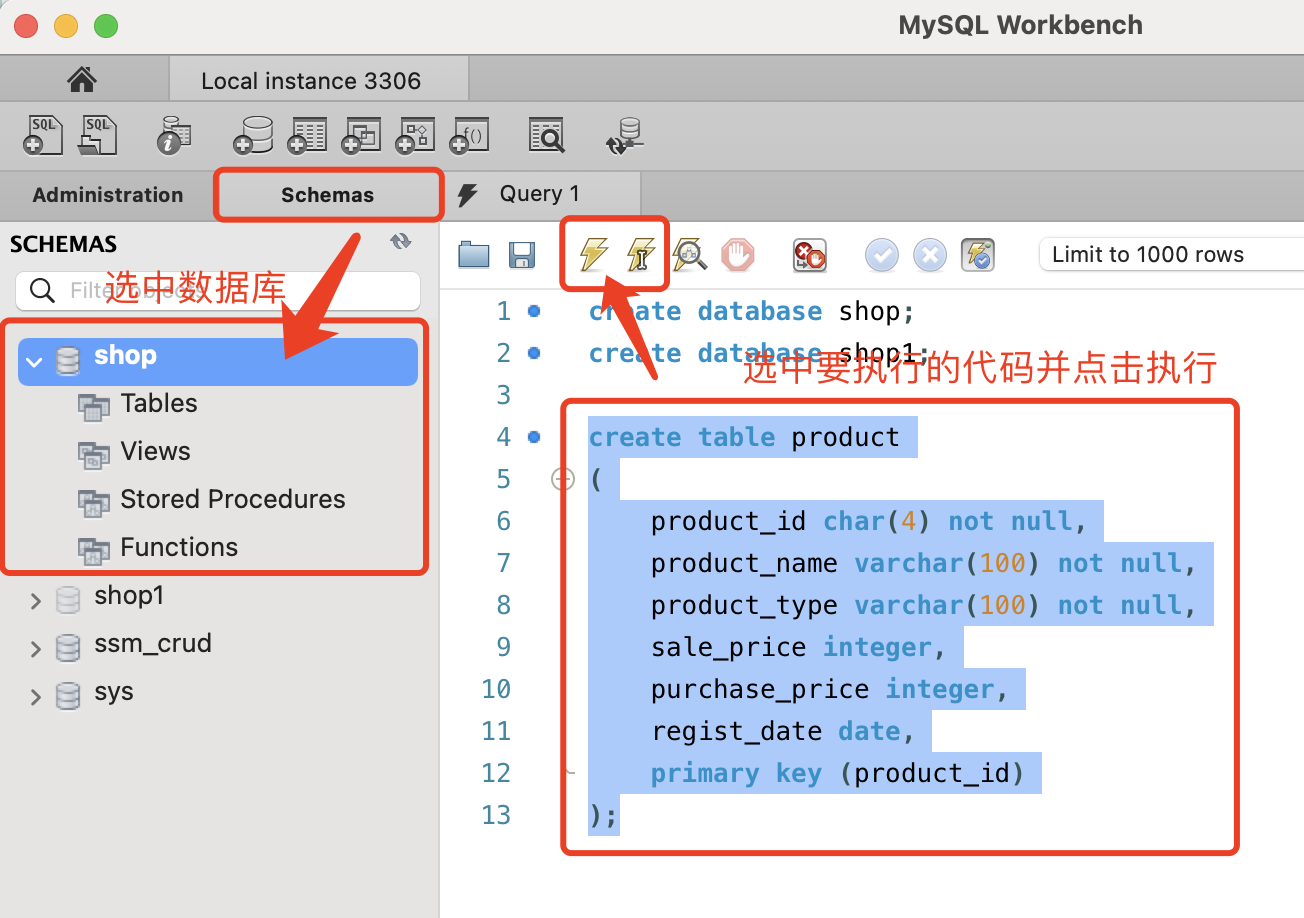Select Tables under shop
Screen dimensions: 1304x918
(159, 403)
